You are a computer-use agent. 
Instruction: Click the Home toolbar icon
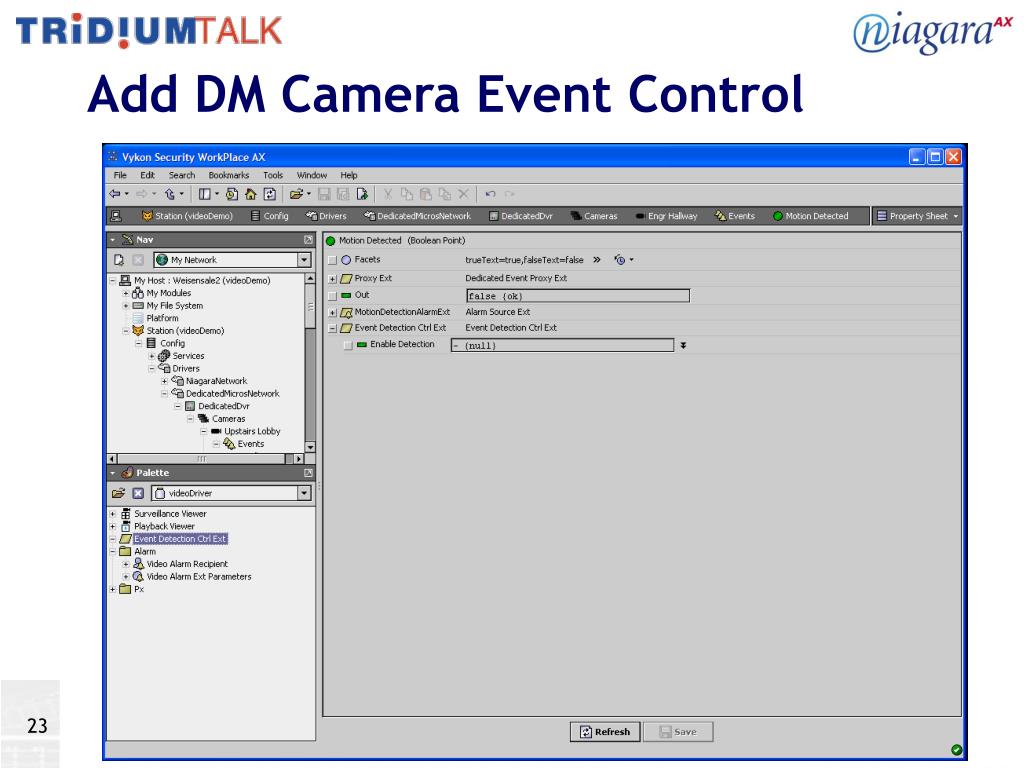click(251, 194)
